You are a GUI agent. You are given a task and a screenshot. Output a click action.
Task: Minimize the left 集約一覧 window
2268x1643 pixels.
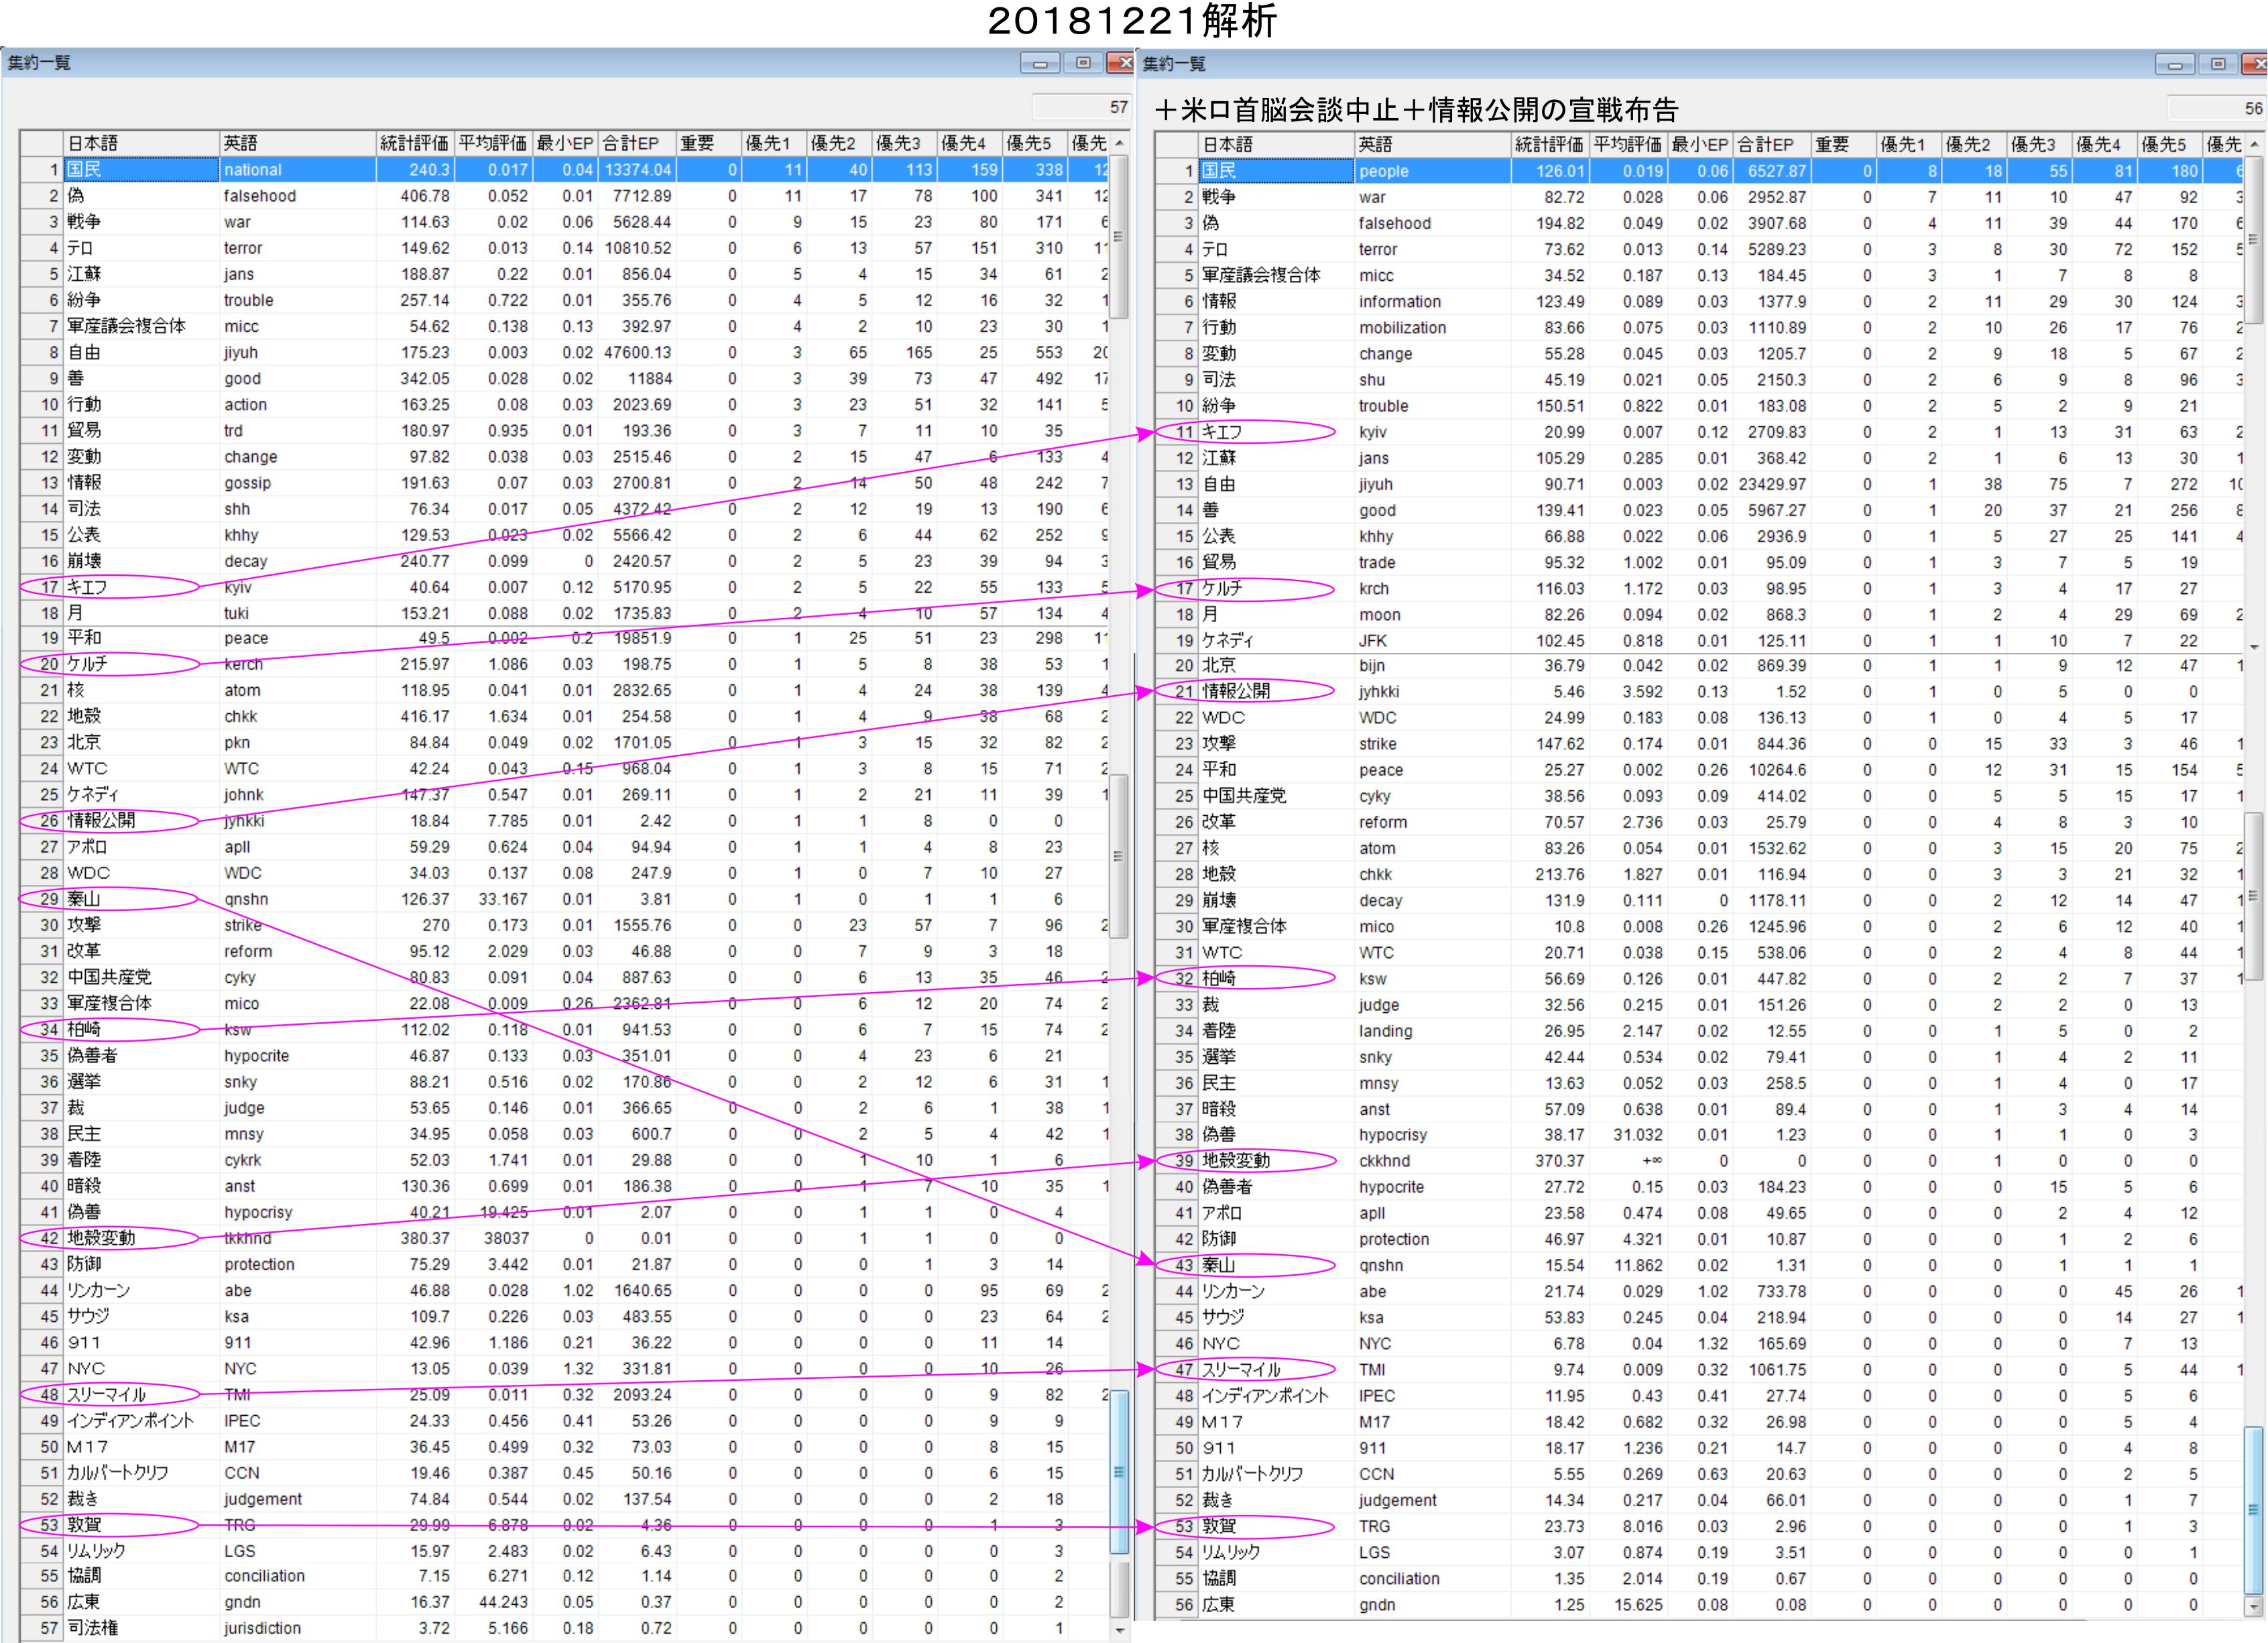point(1040,64)
